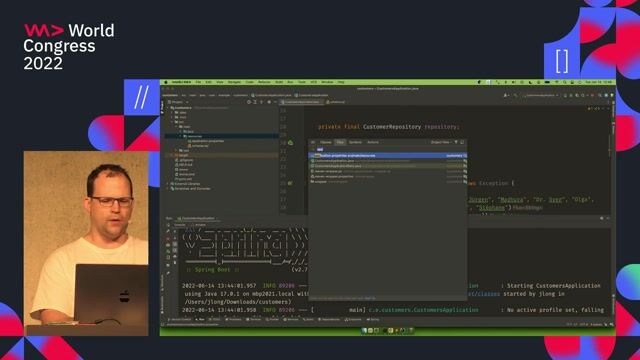
Task: Select mvnw.cmd in project tree
Action: 186,174
